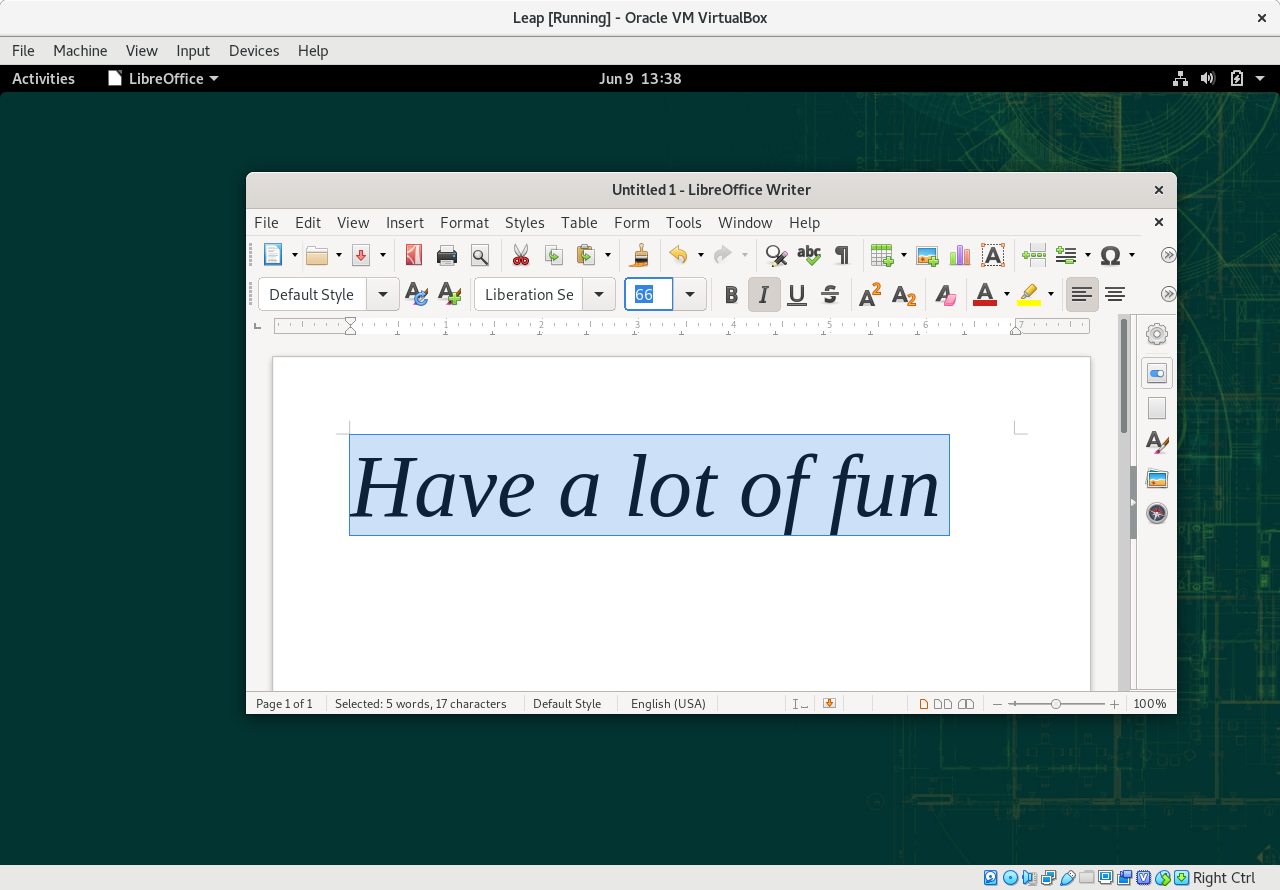Click the Export as PDF icon

(x=413, y=256)
